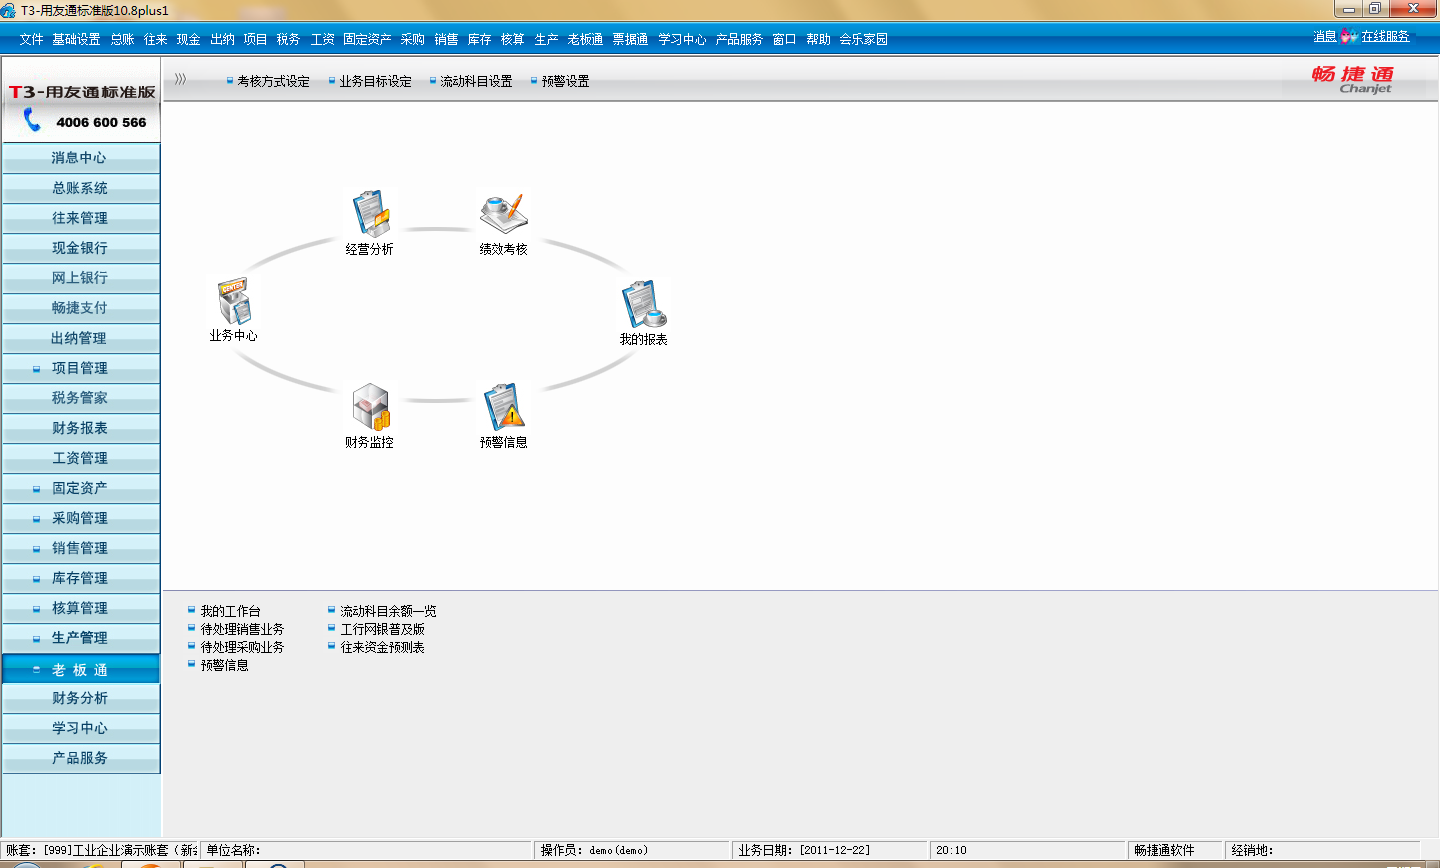This screenshot has height=868, width=1440.
Task: Open the 待处理采购业务 link
Action: click(242, 647)
